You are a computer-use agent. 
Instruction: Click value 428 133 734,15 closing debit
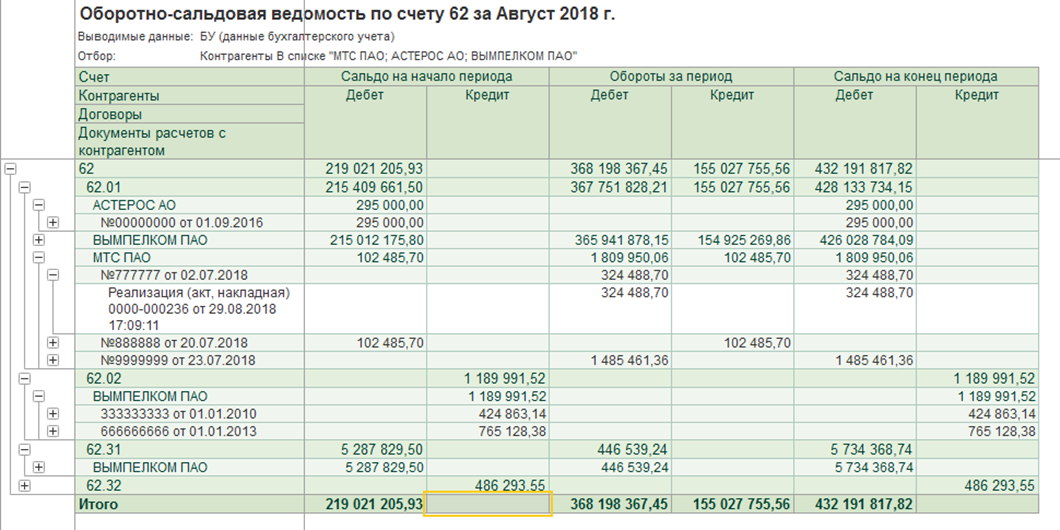pos(864,187)
